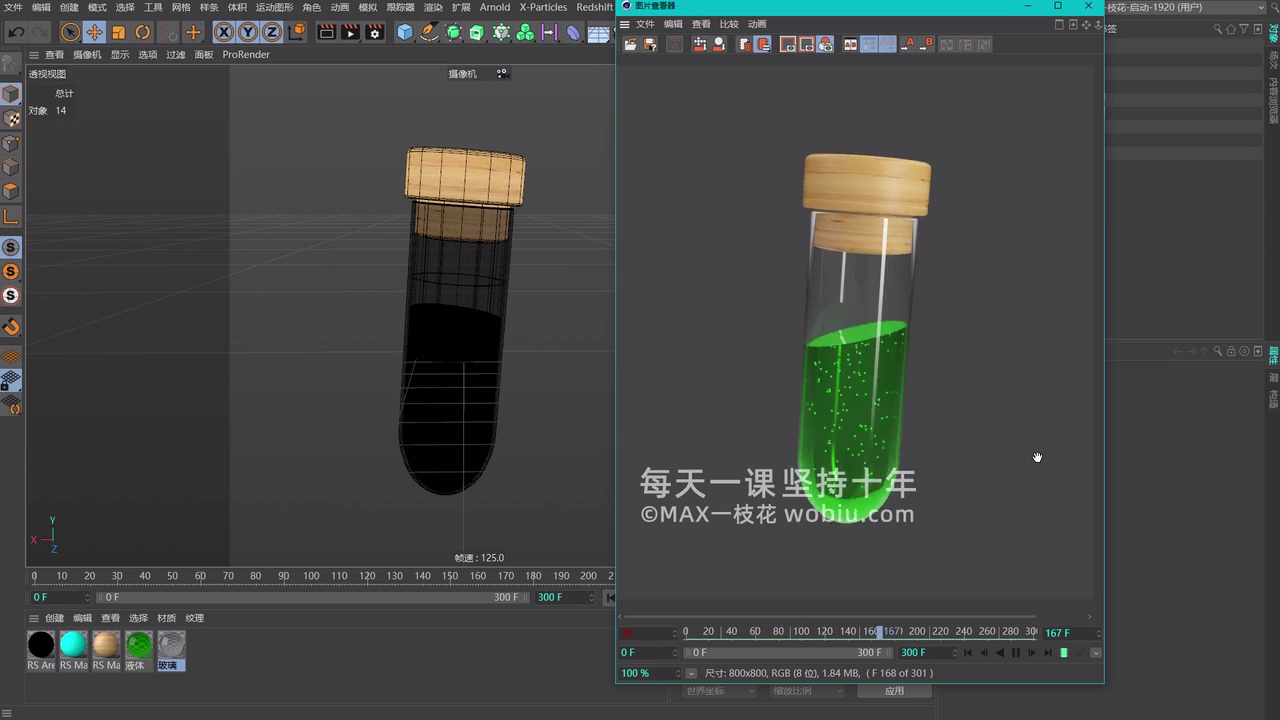Click the 应用 apply button
Image resolution: width=1280 pixels, height=720 pixels.
[x=894, y=691]
